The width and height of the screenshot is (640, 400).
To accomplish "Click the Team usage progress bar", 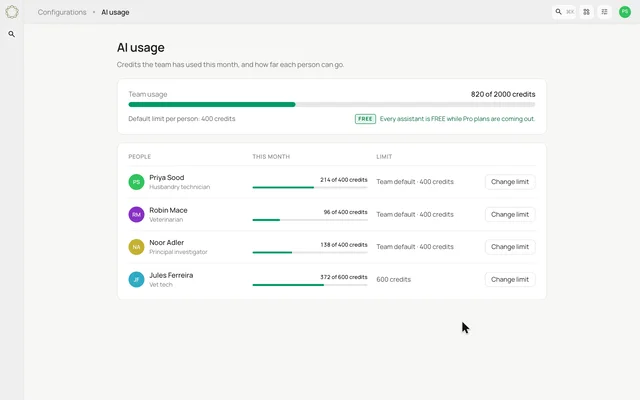I will [x=331, y=104].
